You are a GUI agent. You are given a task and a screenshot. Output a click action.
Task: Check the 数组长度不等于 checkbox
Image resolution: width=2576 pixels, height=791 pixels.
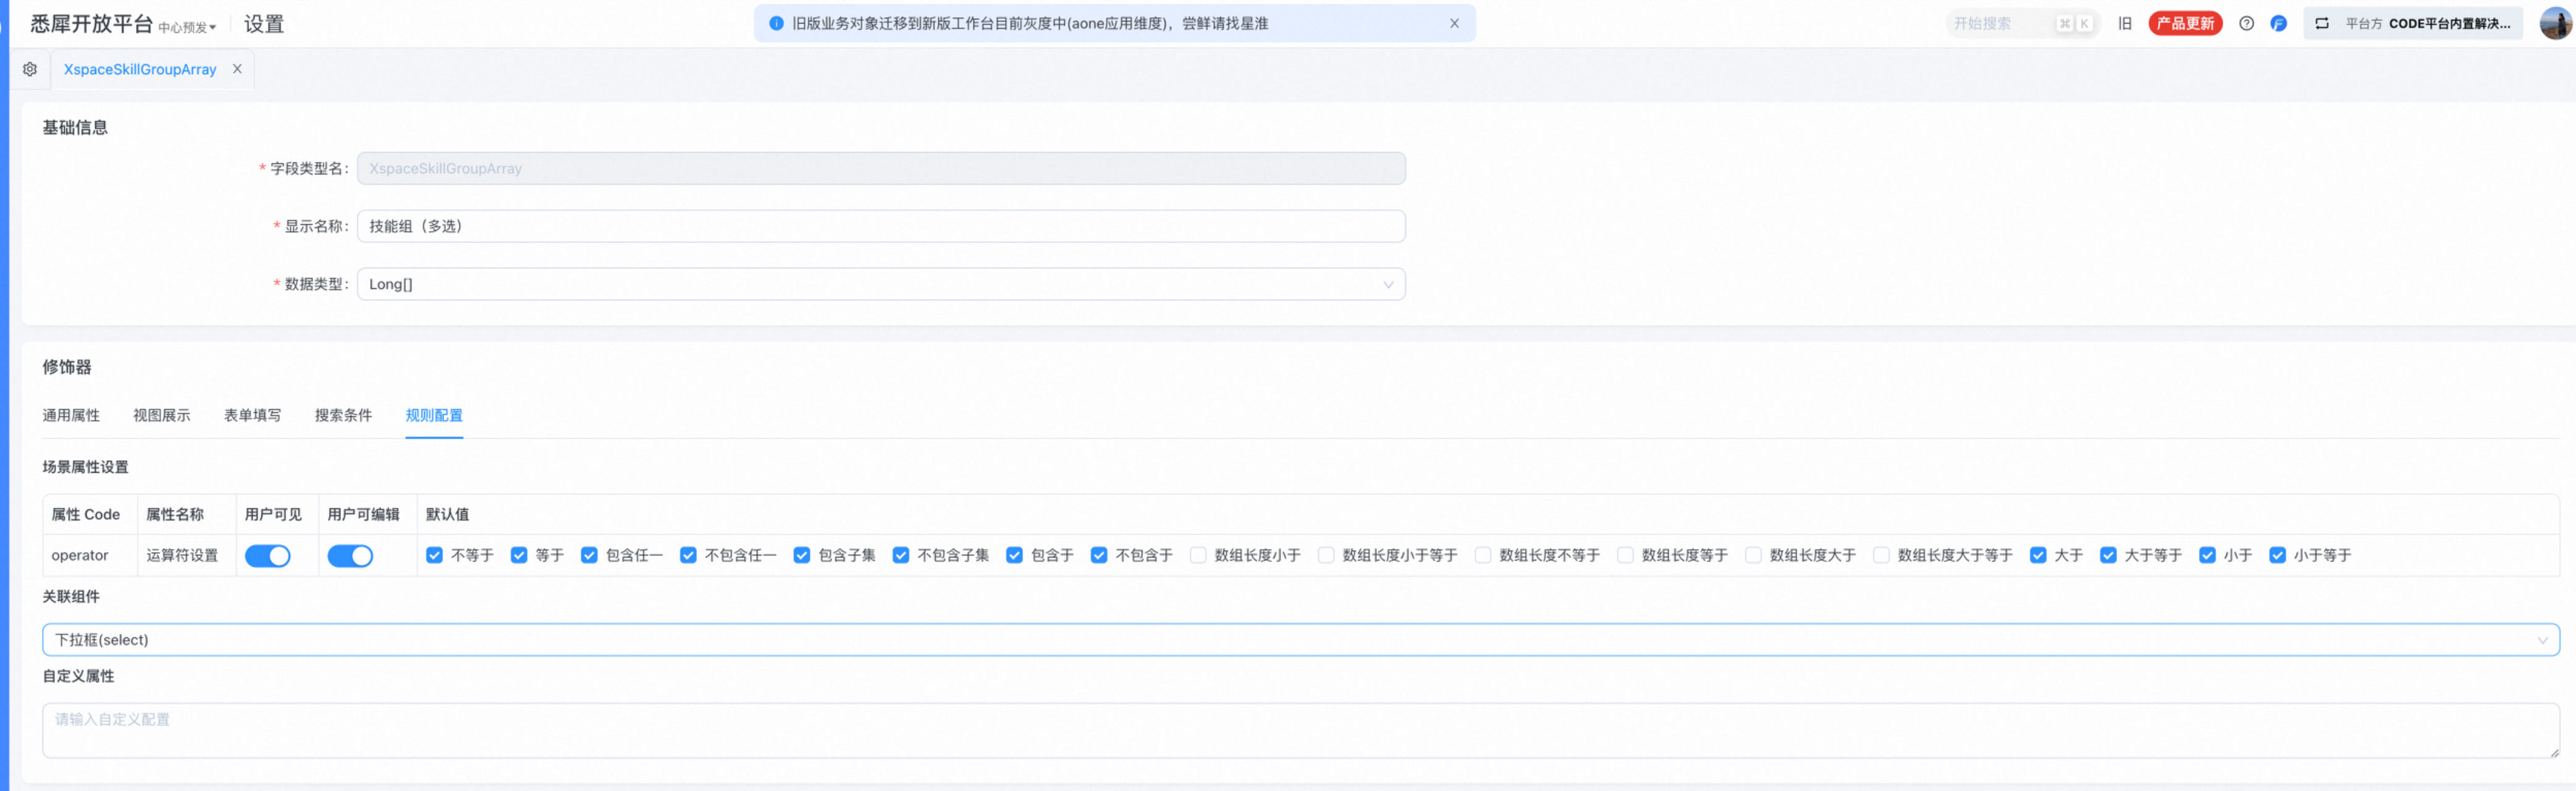pos(1483,555)
